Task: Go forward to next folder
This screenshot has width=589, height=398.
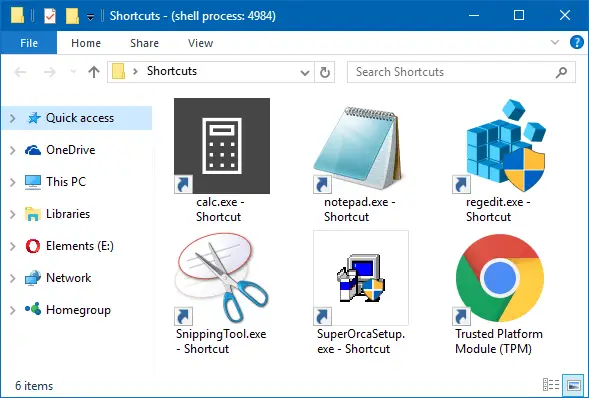Action: 50,72
